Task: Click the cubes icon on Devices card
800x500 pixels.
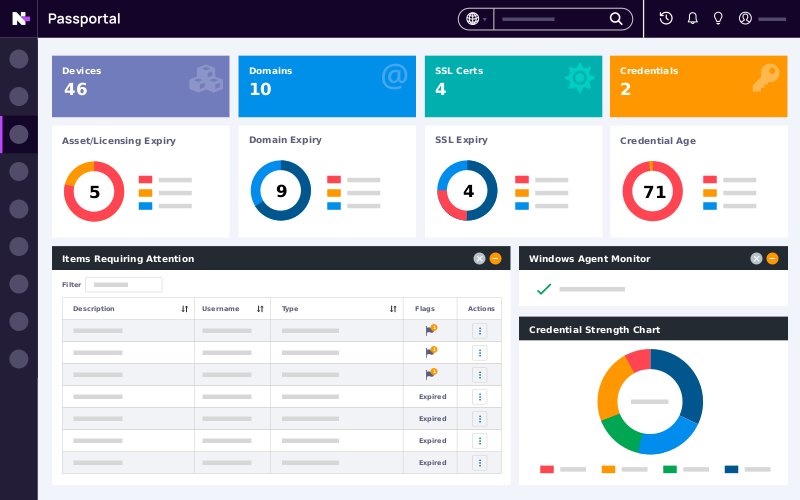Action: [x=206, y=79]
